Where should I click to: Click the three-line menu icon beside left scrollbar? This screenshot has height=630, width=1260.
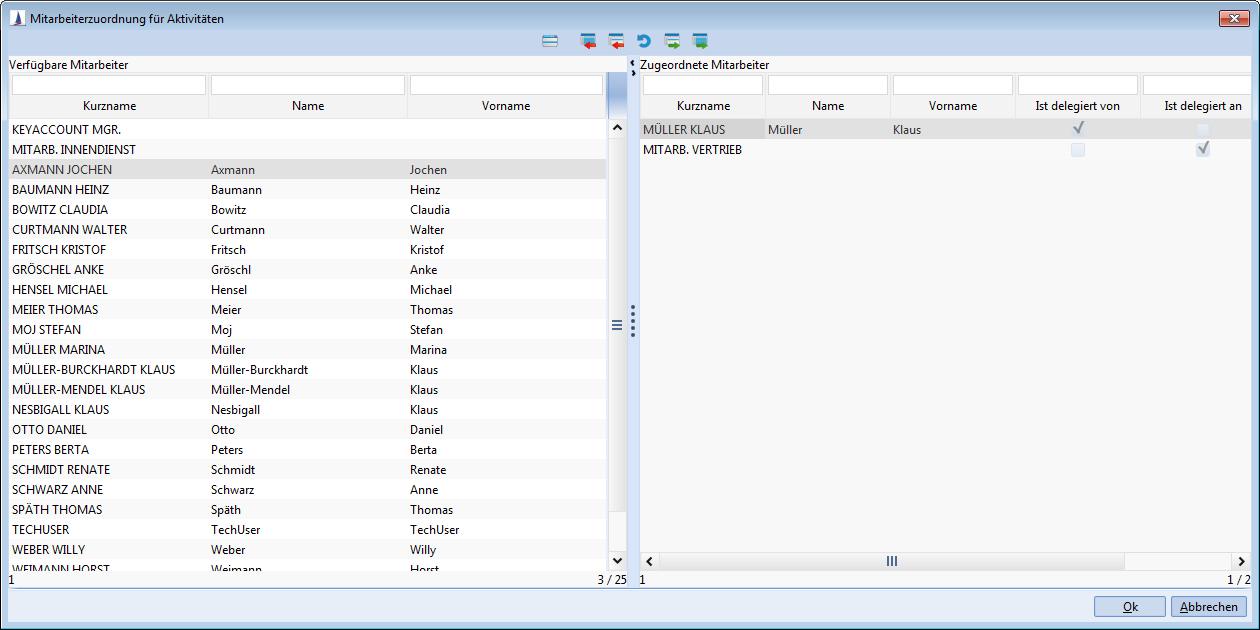(617, 325)
